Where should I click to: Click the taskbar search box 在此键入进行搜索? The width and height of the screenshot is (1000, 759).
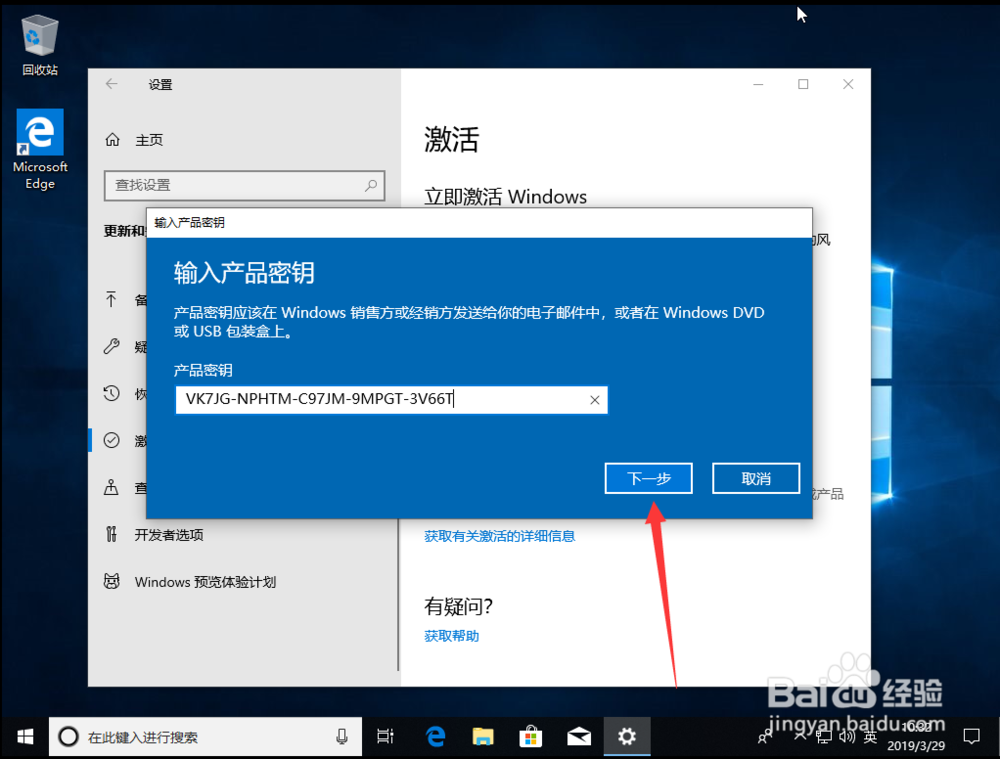click(x=205, y=737)
